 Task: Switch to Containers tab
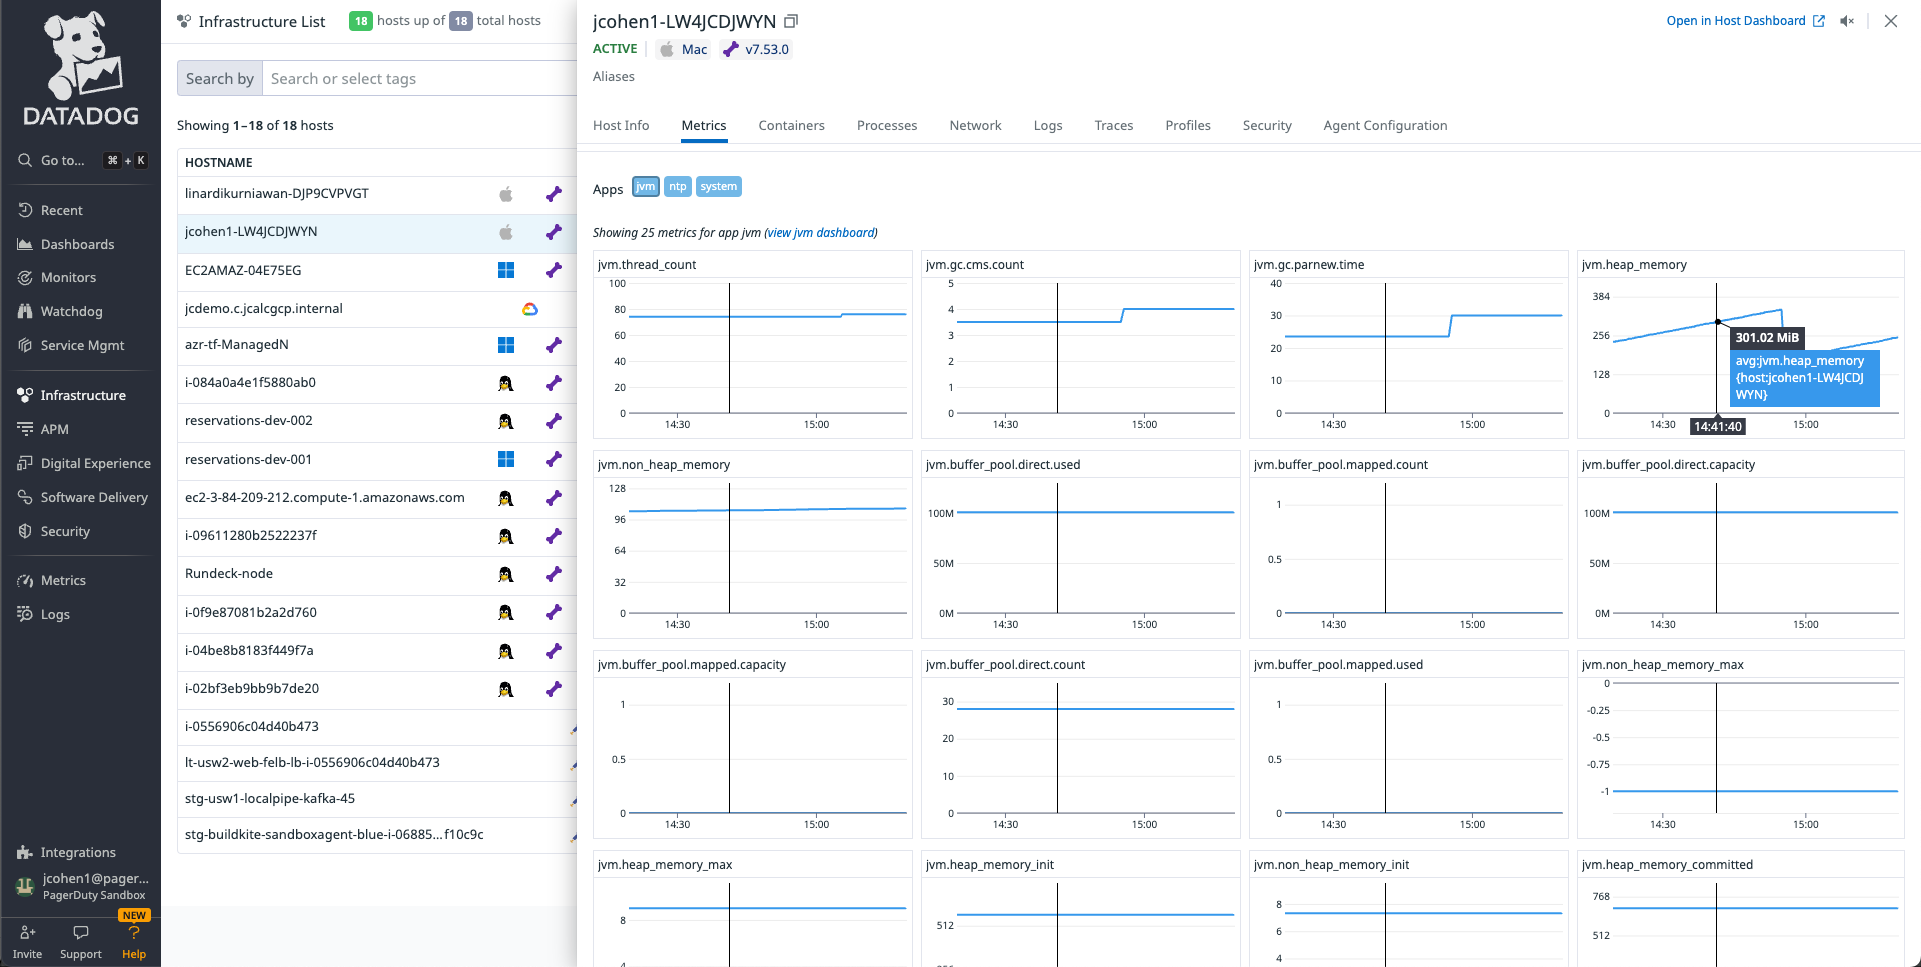point(791,125)
